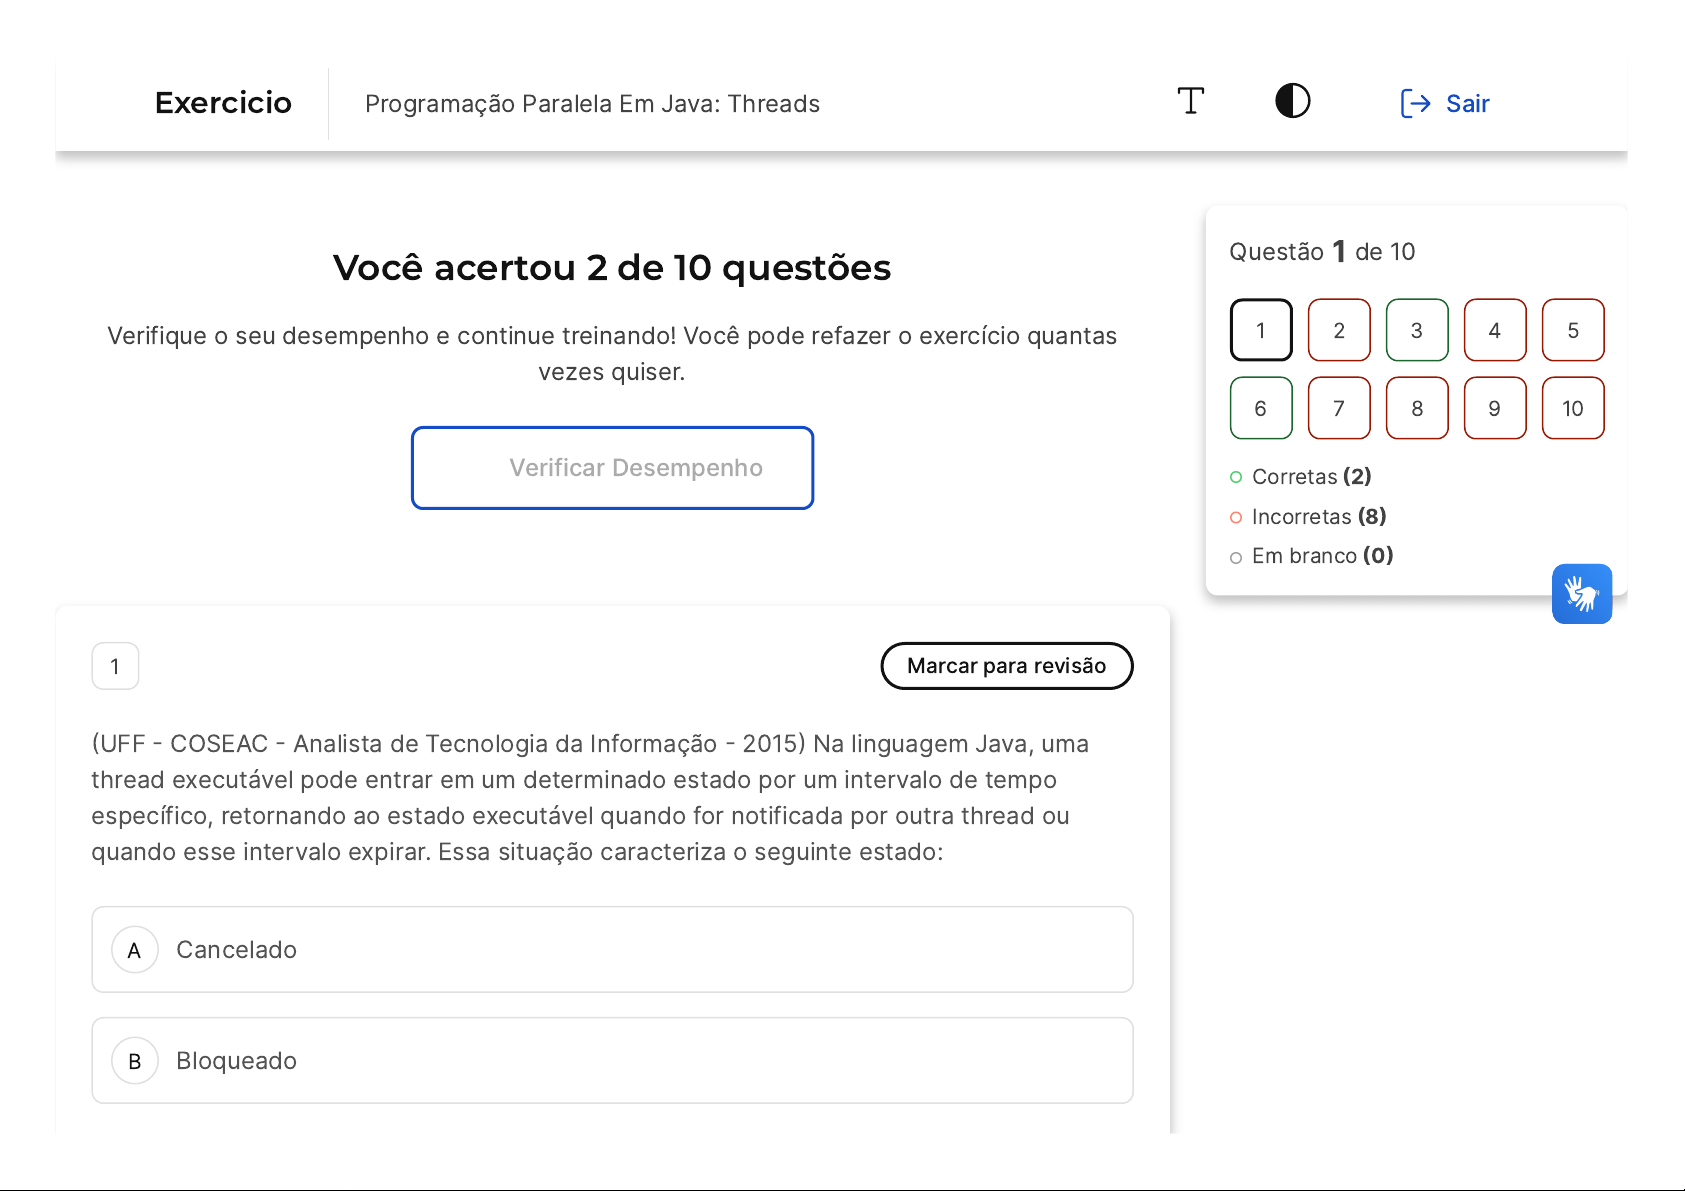Open the sign language accessibility widget

[1581, 594]
